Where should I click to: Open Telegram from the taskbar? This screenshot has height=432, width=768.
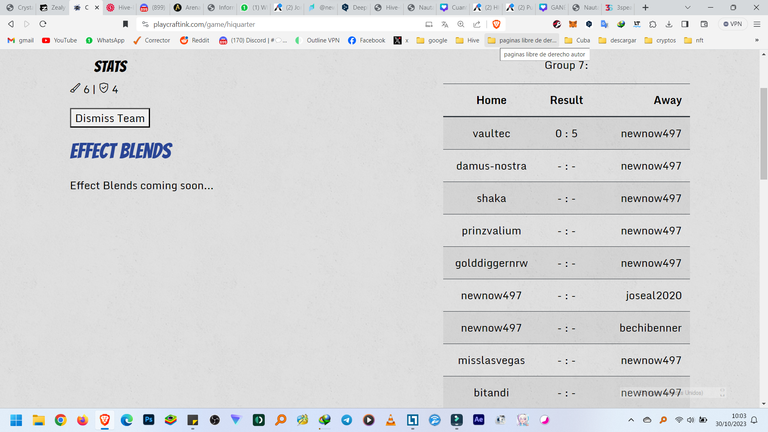(x=346, y=420)
